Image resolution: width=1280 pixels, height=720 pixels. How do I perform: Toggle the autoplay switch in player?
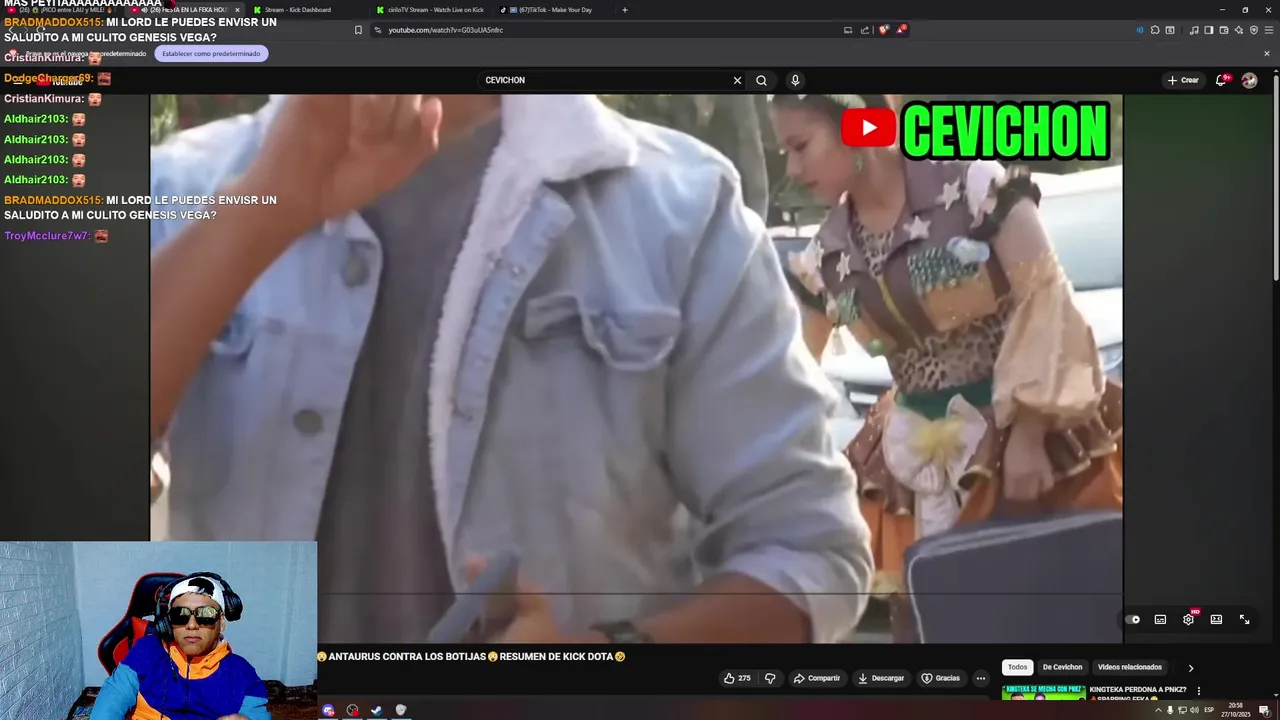1133,619
